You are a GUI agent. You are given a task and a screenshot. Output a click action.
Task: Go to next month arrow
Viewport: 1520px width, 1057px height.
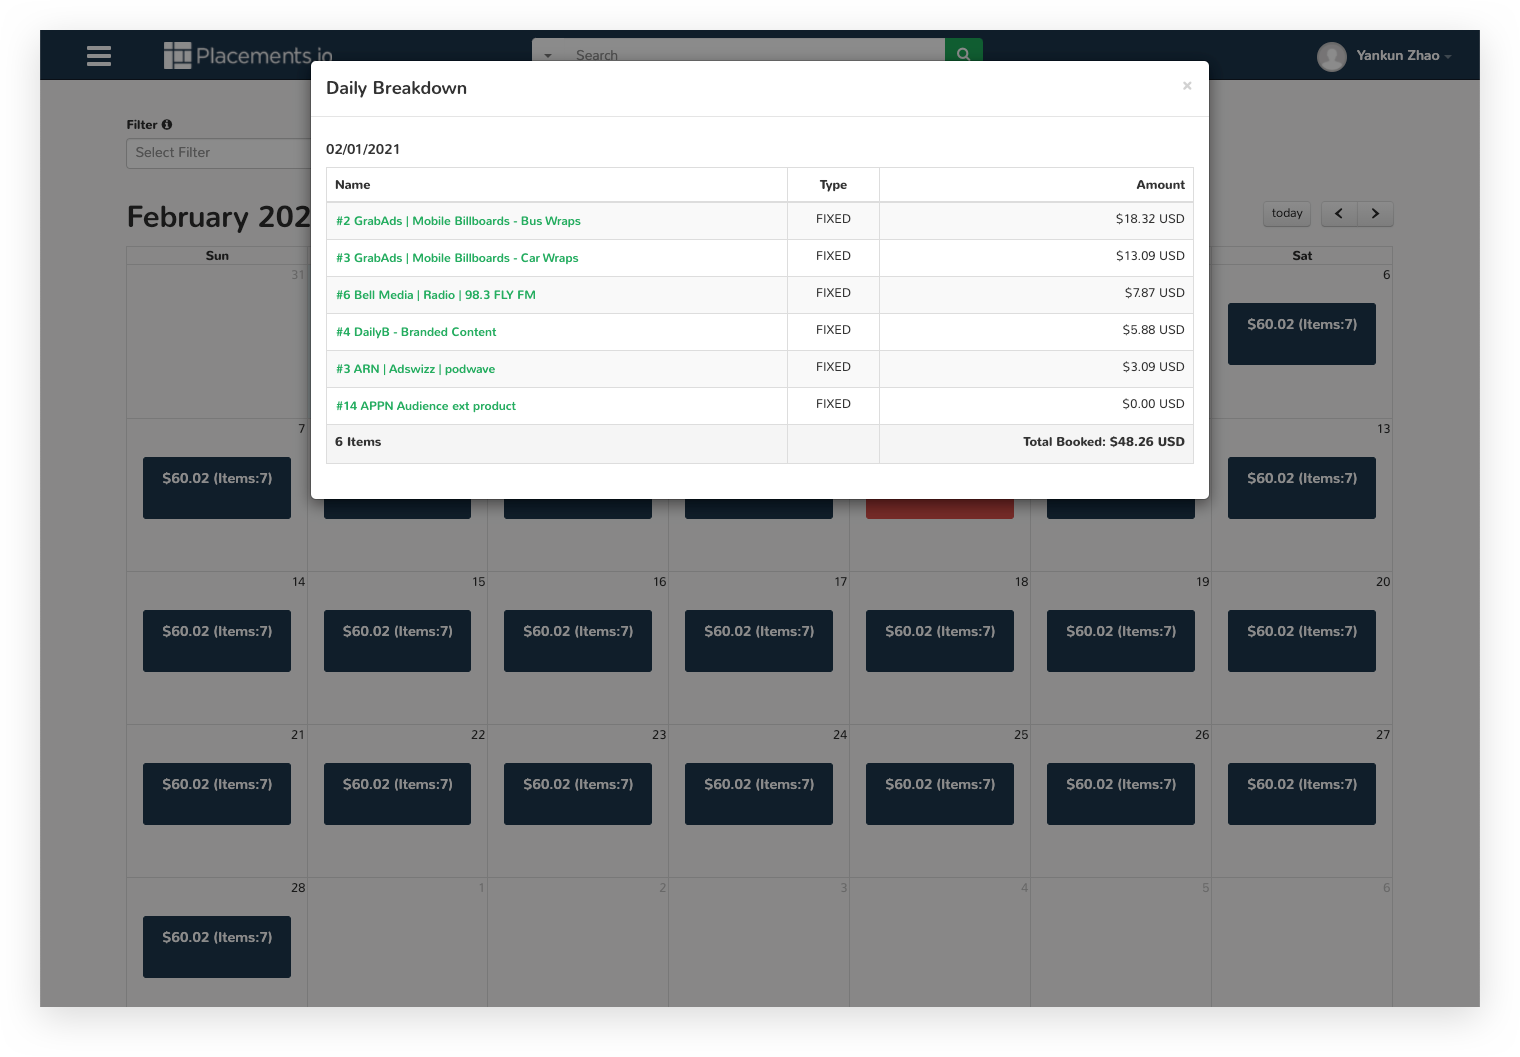(1375, 213)
